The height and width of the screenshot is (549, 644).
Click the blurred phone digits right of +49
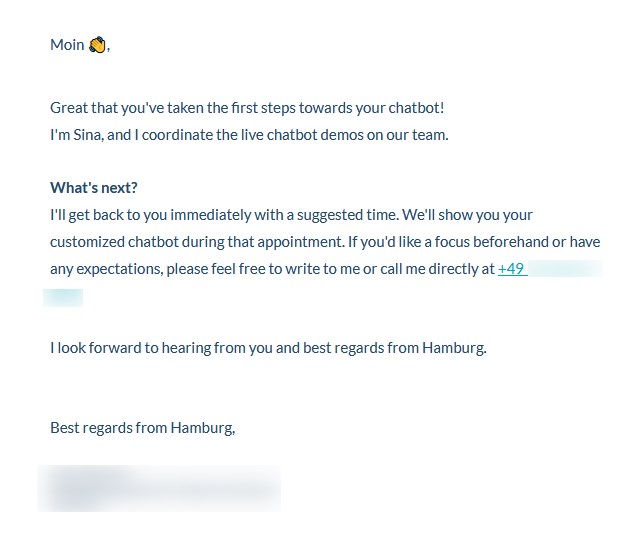tap(565, 269)
